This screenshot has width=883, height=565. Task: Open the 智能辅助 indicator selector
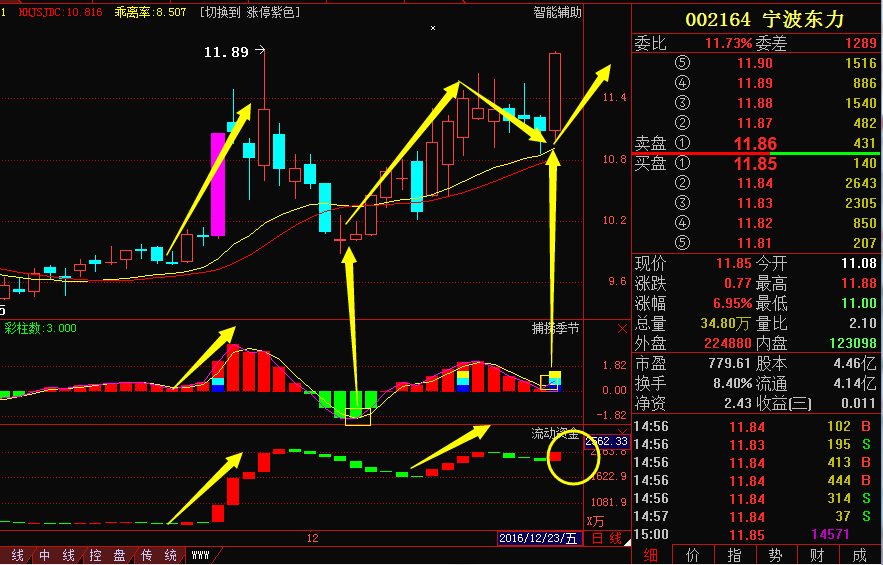coord(557,13)
